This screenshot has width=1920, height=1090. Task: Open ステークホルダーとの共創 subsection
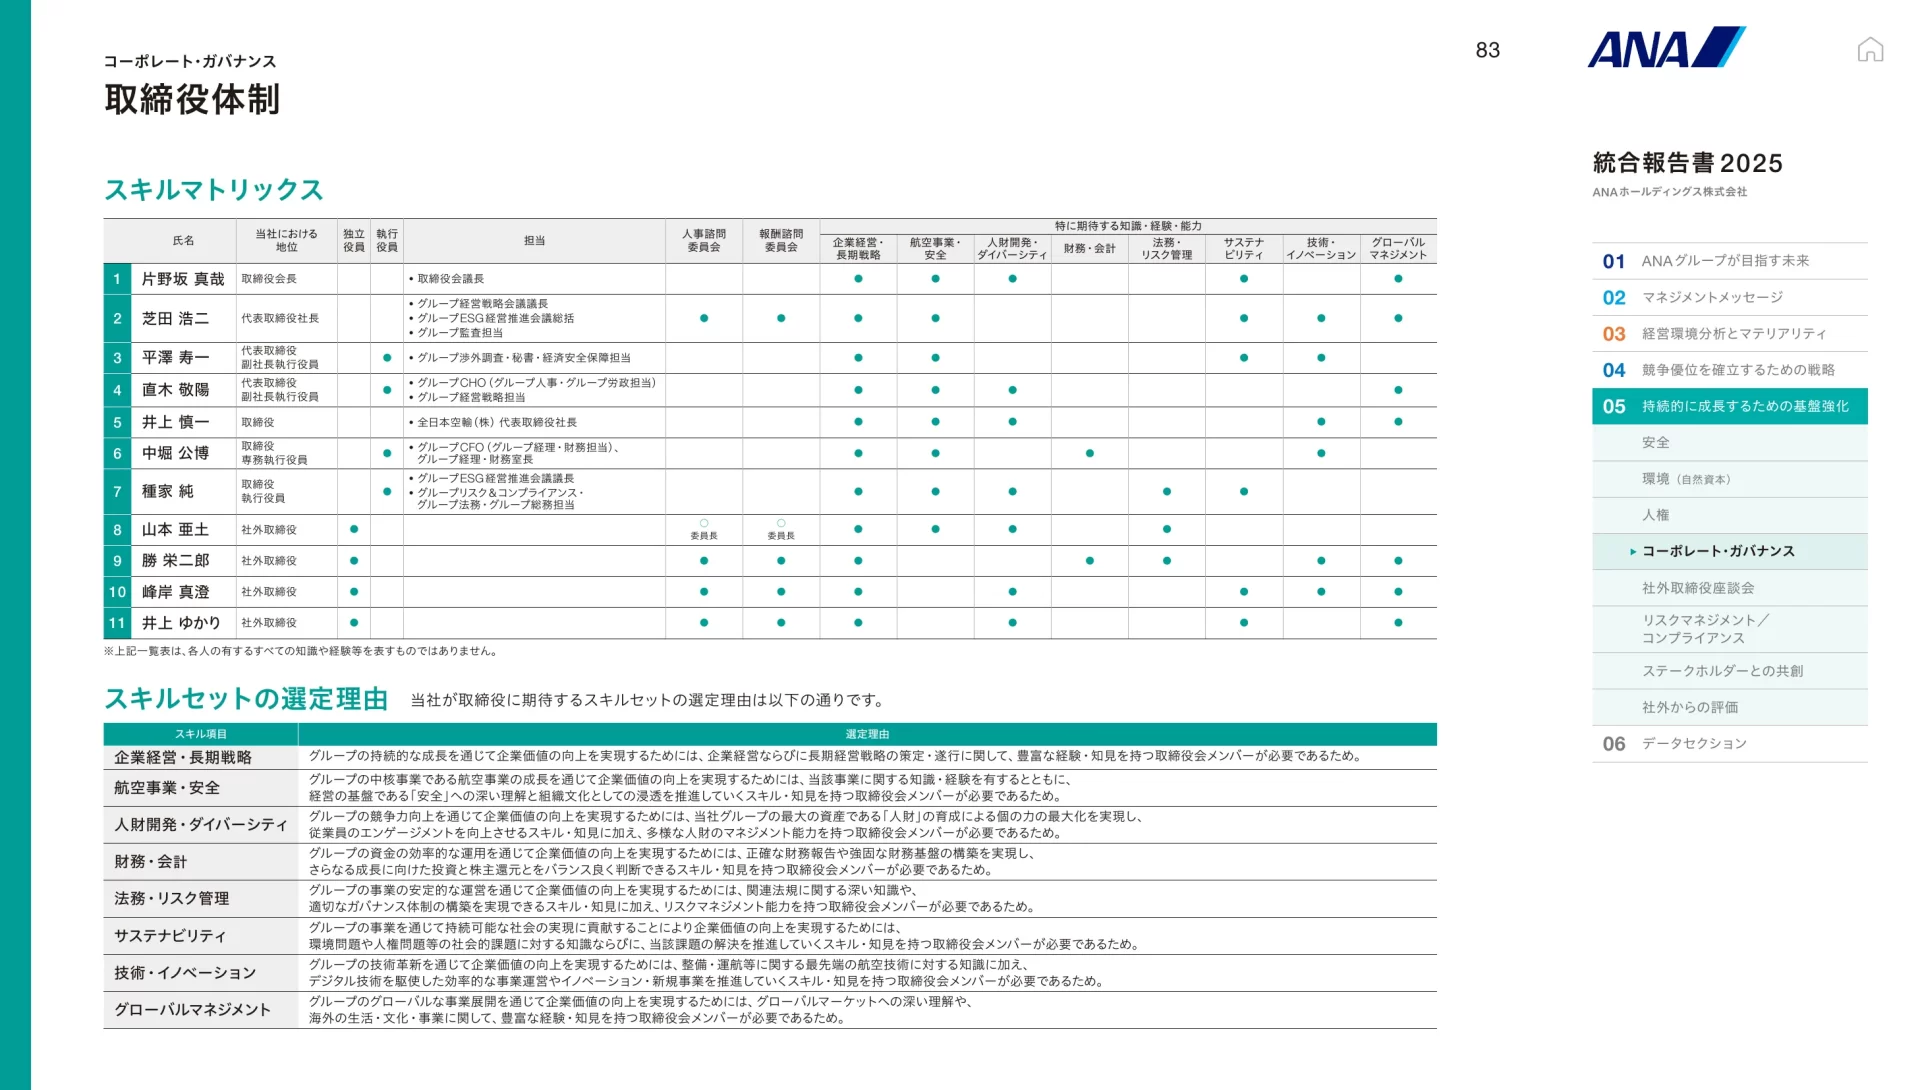(x=1722, y=671)
